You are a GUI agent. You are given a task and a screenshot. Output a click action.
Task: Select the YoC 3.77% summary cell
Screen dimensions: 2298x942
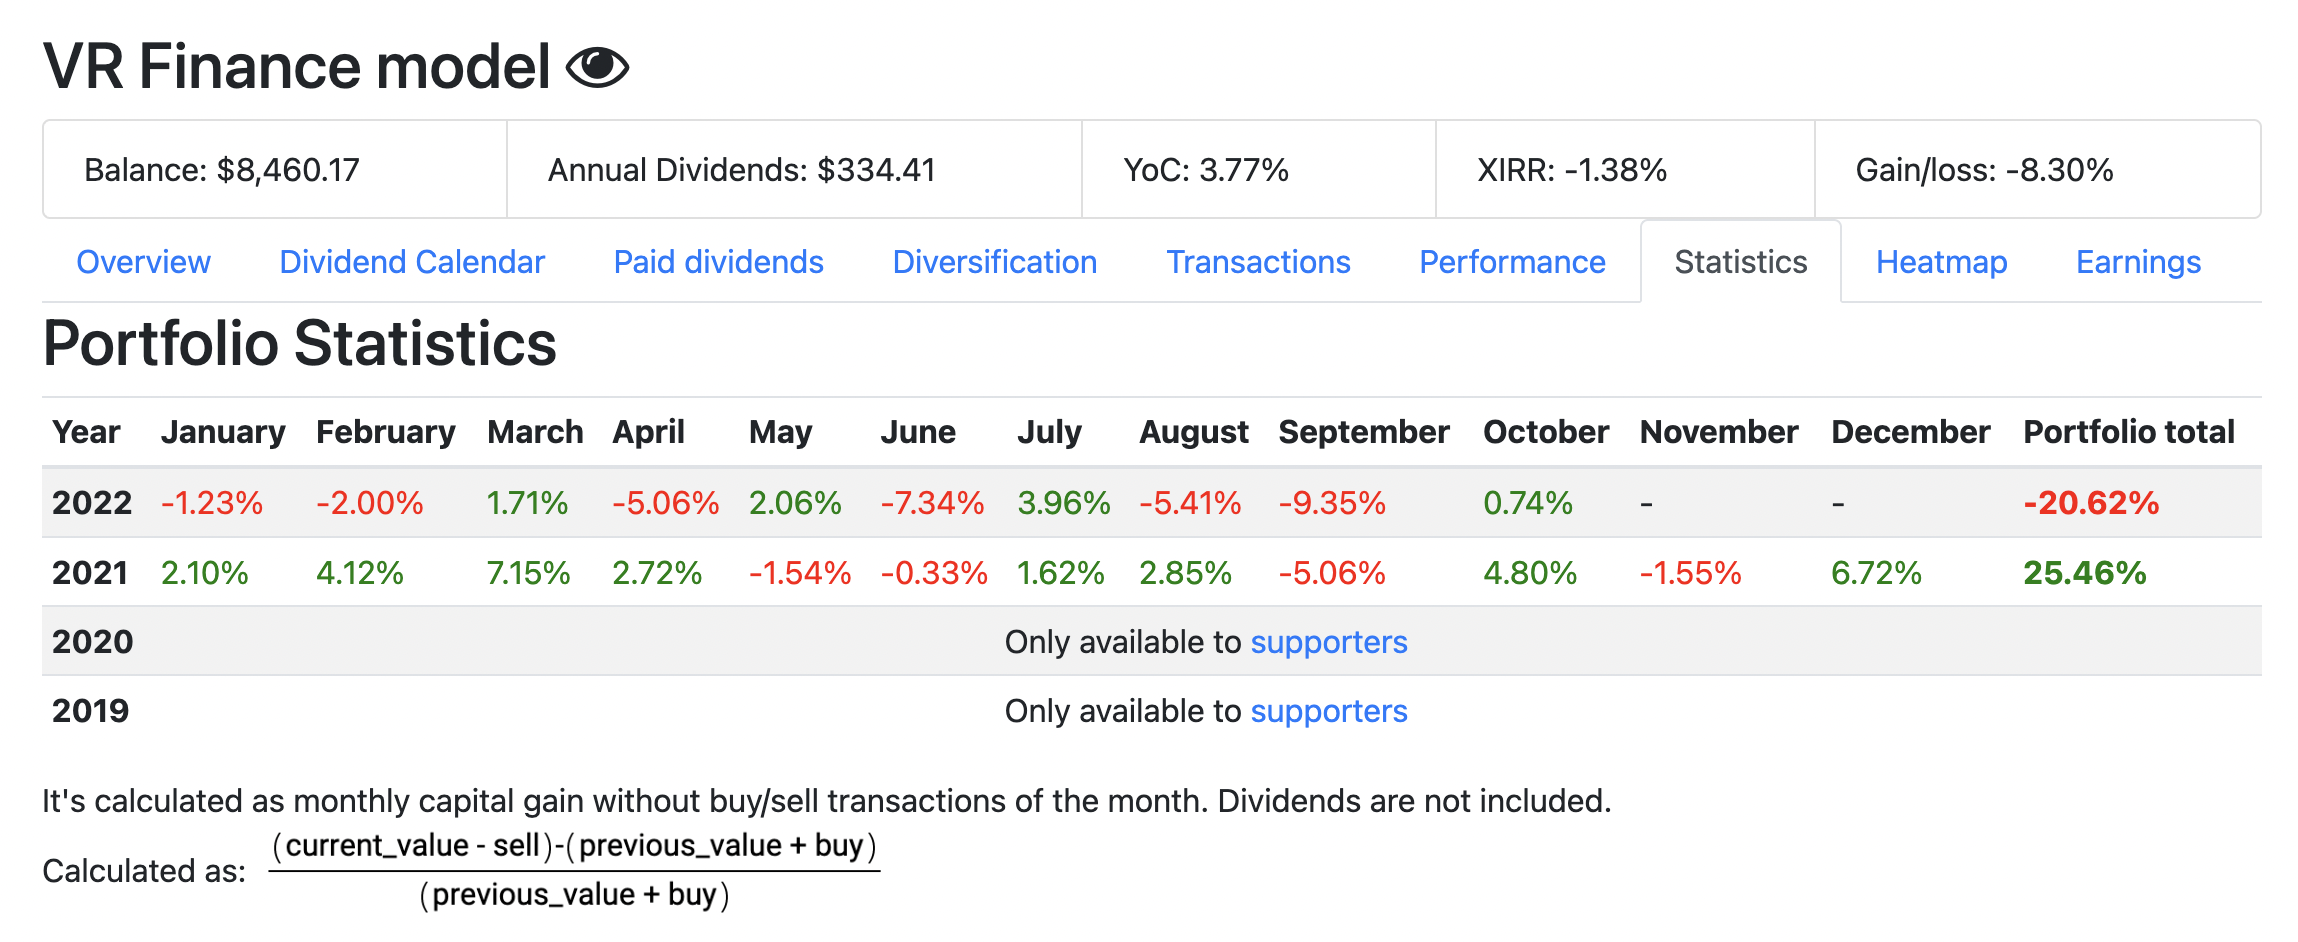pos(1259,170)
